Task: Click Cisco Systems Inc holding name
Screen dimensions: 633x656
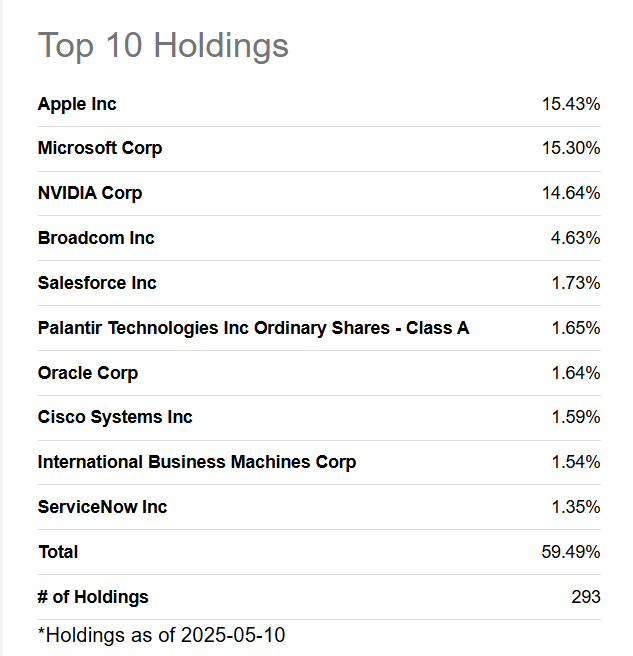Action: (115, 417)
